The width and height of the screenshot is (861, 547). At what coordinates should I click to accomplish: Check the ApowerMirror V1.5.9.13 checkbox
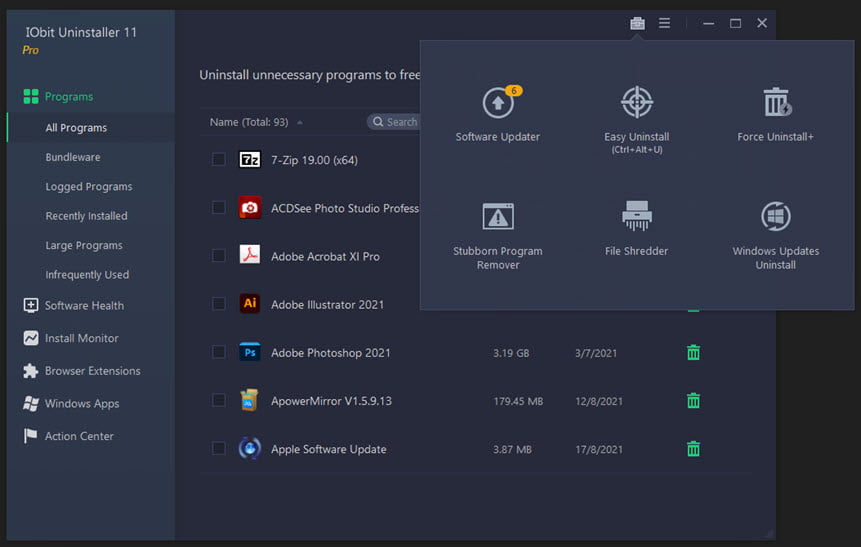point(219,400)
